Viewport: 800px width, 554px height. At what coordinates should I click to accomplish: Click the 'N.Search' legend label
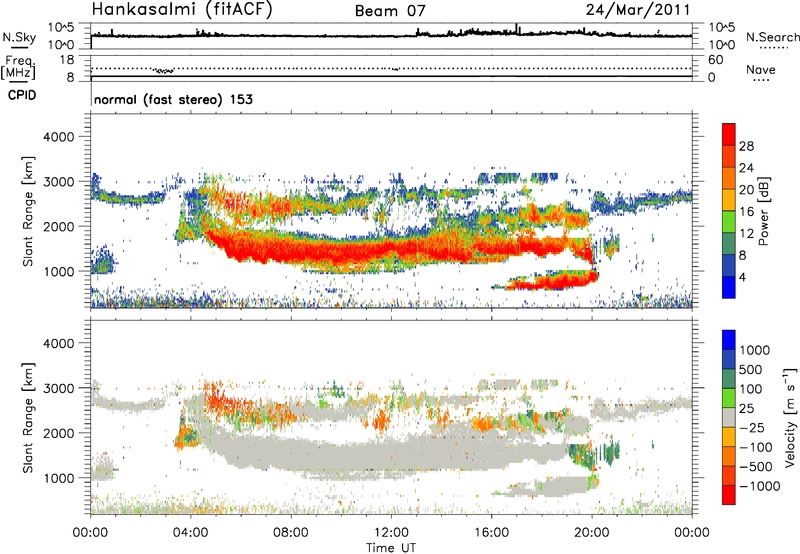[772, 37]
